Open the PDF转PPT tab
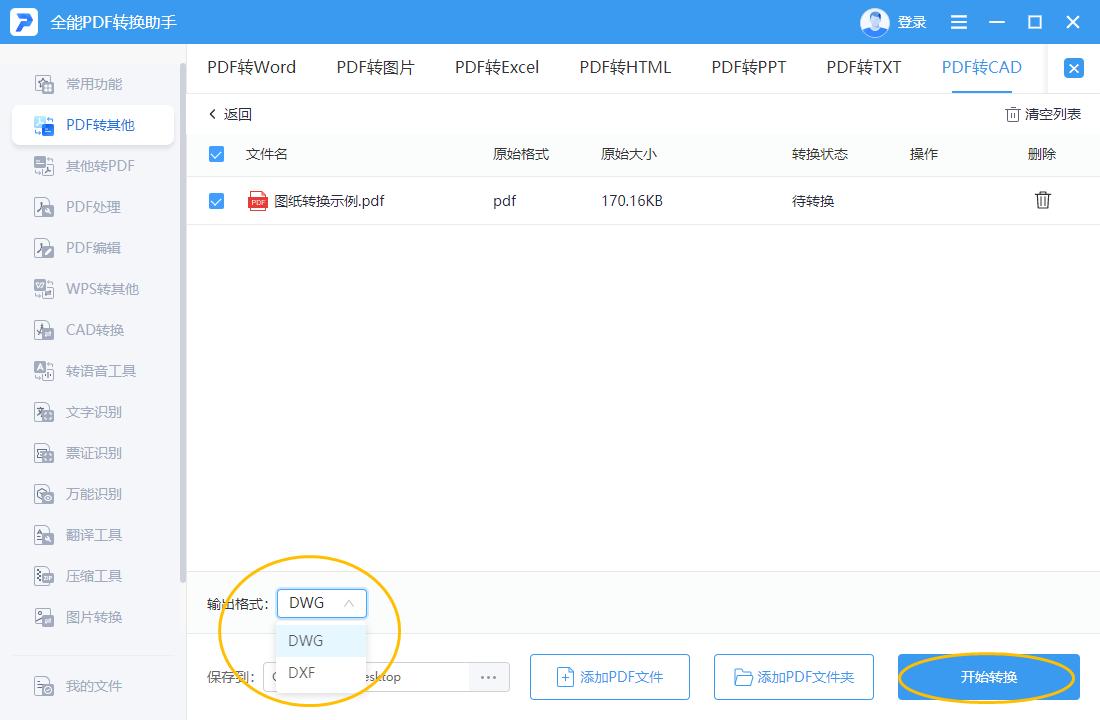This screenshot has height=720, width=1100. click(748, 67)
